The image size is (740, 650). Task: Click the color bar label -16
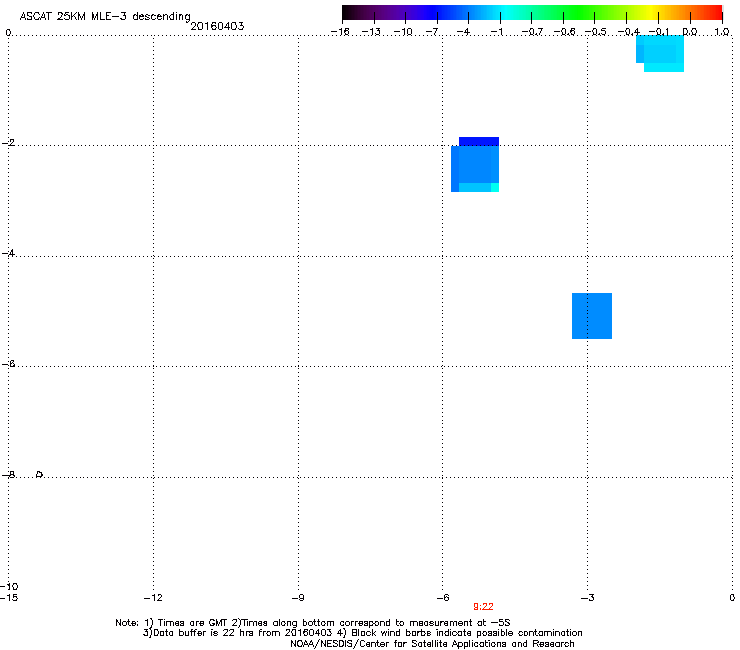tap(340, 32)
